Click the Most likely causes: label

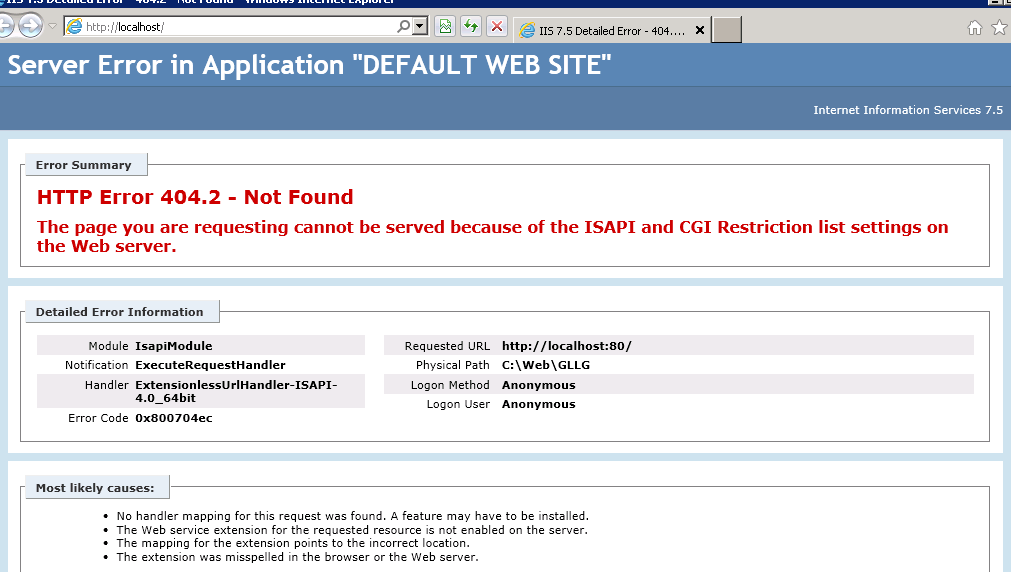[95, 488]
